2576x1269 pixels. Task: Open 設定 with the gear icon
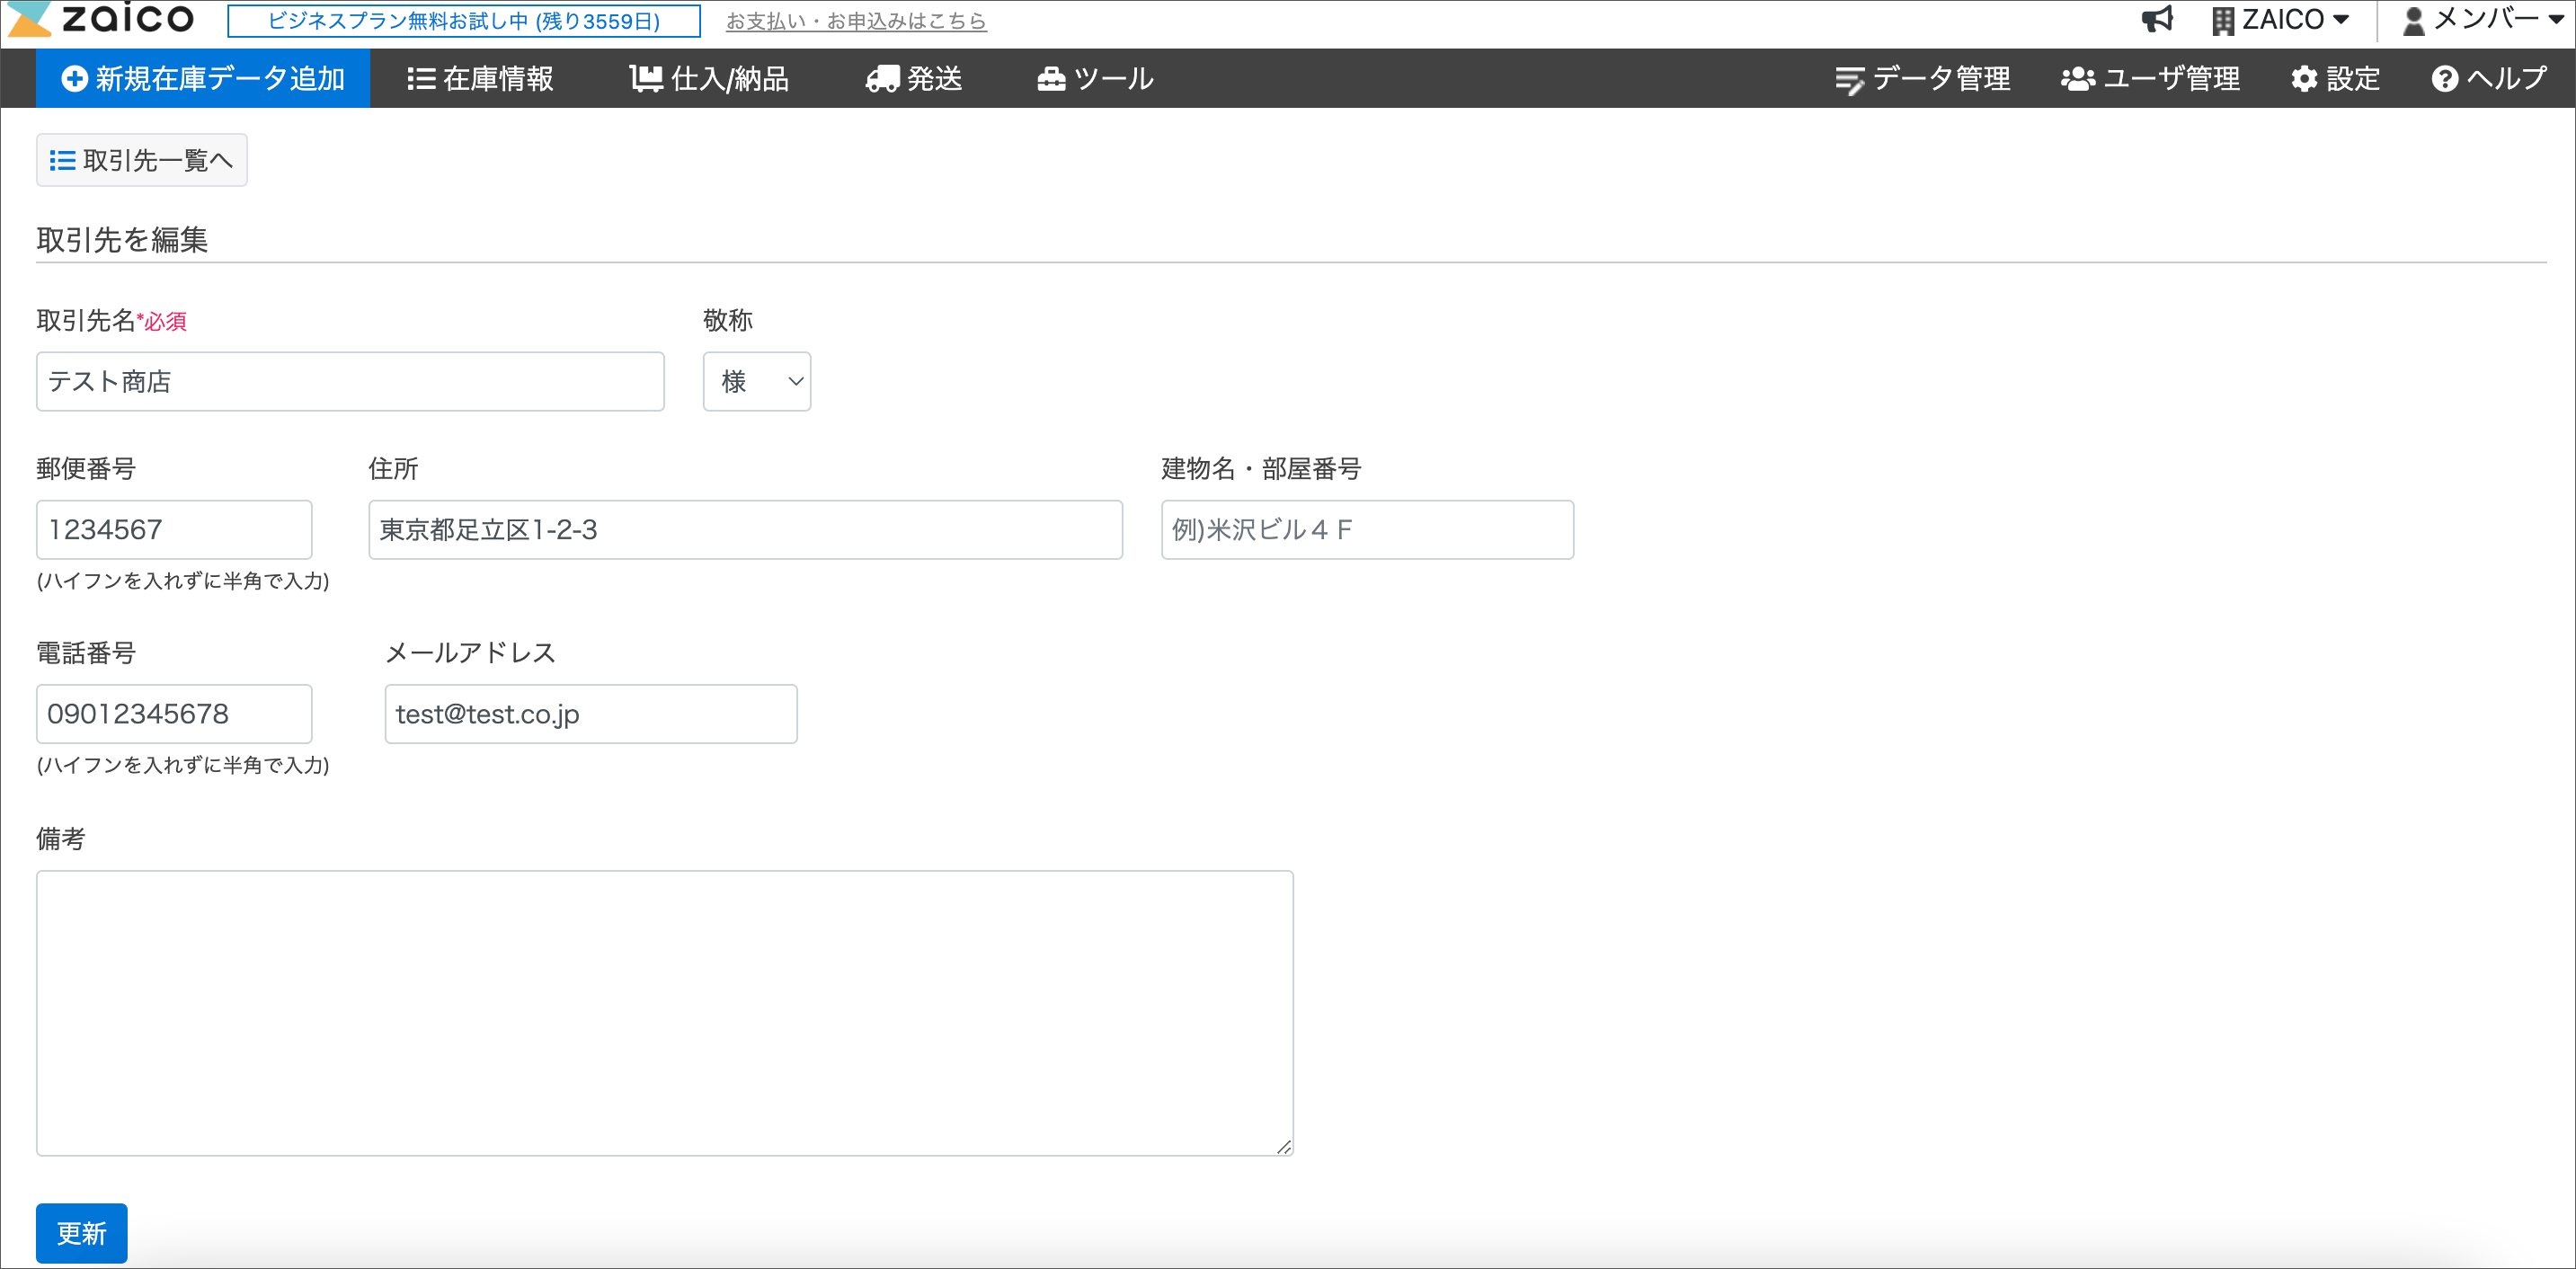point(2305,78)
